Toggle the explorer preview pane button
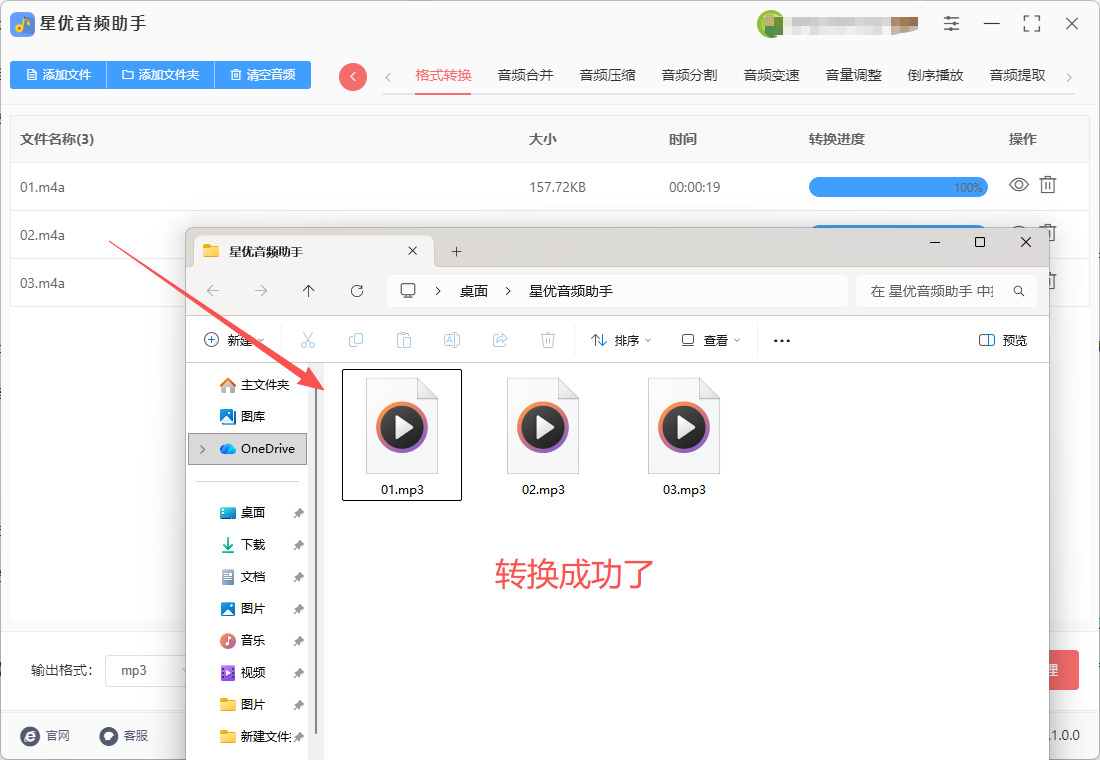 1003,340
